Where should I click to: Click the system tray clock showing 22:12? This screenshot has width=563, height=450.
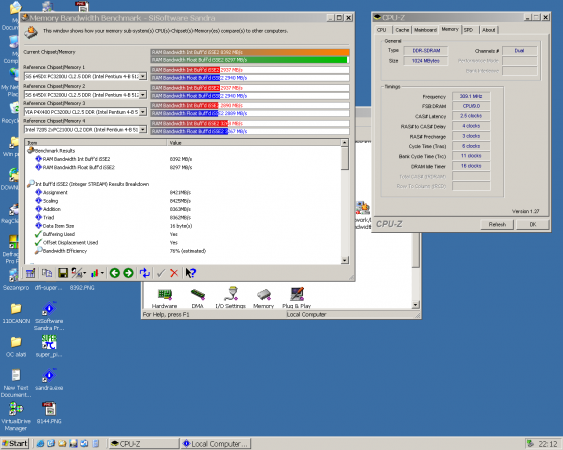pos(548,444)
